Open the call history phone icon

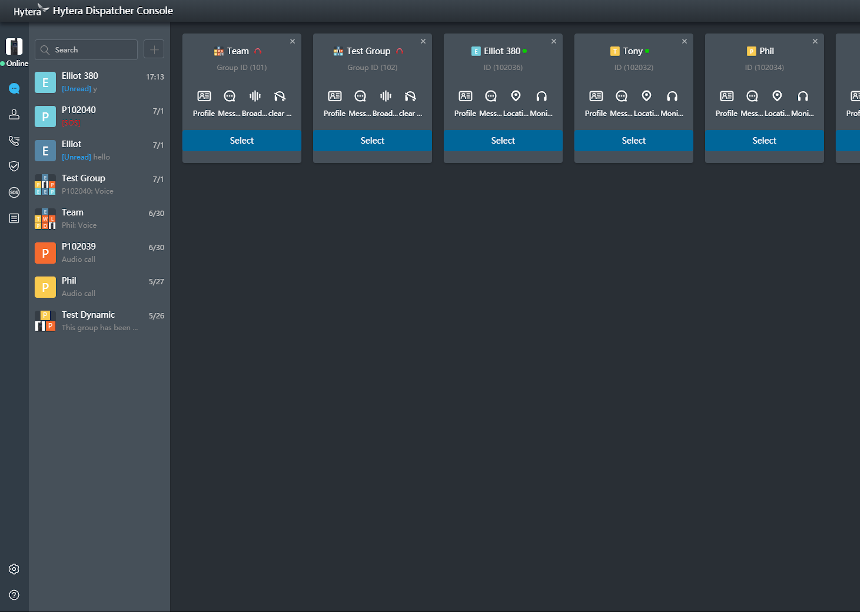tap(14, 141)
